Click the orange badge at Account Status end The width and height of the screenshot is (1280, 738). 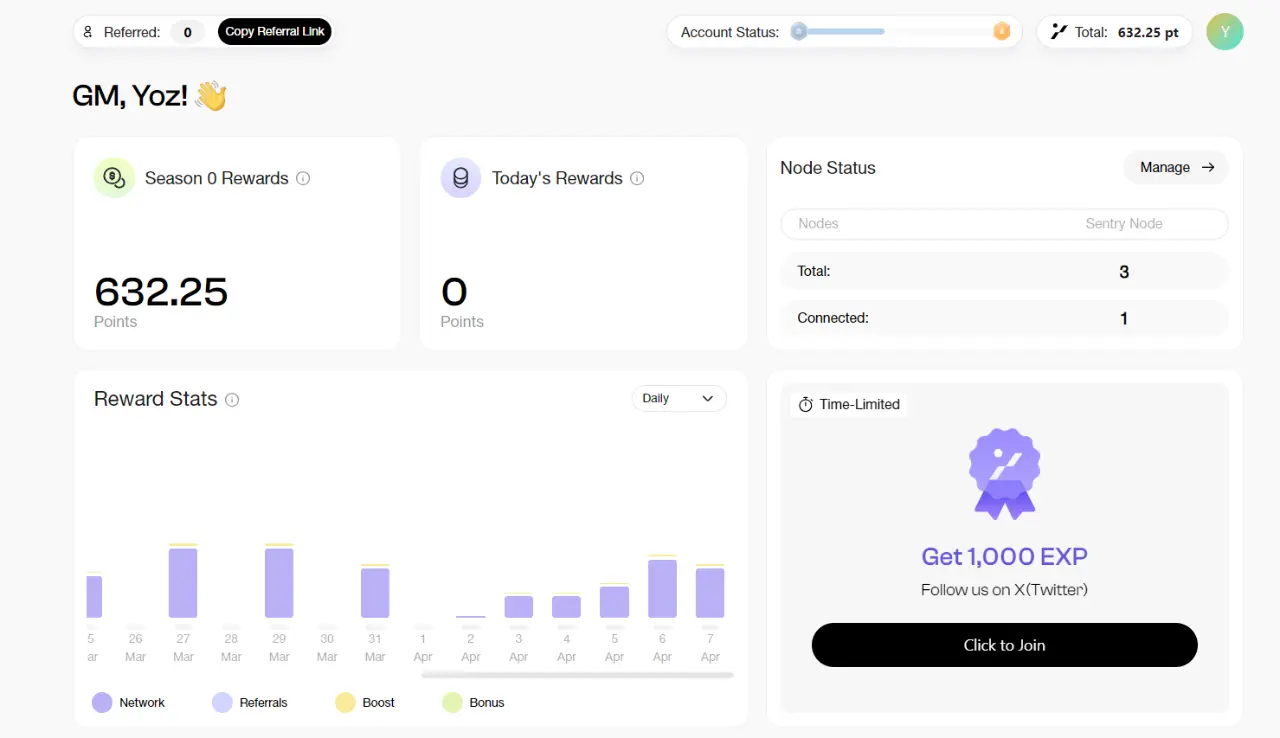(x=1001, y=31)
